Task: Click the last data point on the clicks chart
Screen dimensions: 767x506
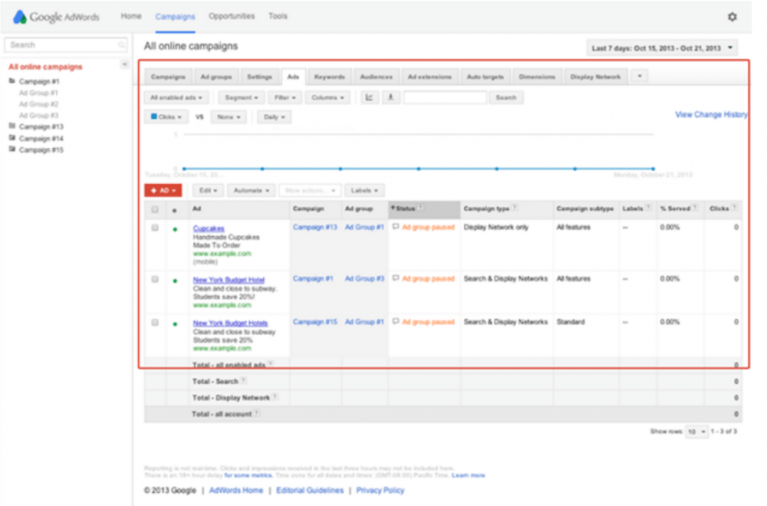Action: pyautogui.click(x=653, y=168)
